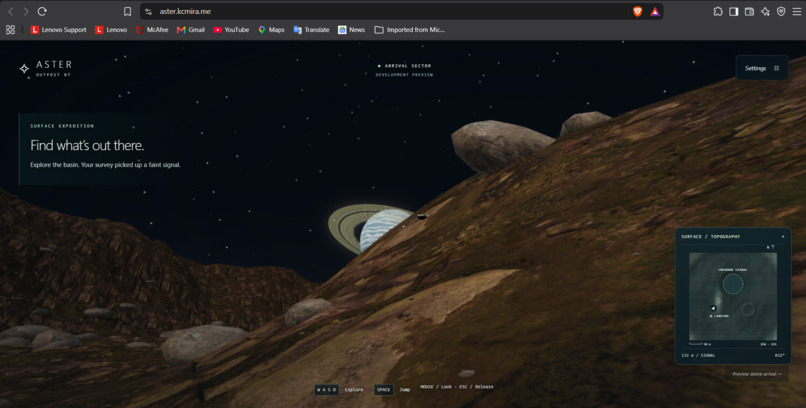Click the 'Explore the basin' description text
Viewport: 806px width, 408px height.
click(105, 165)
